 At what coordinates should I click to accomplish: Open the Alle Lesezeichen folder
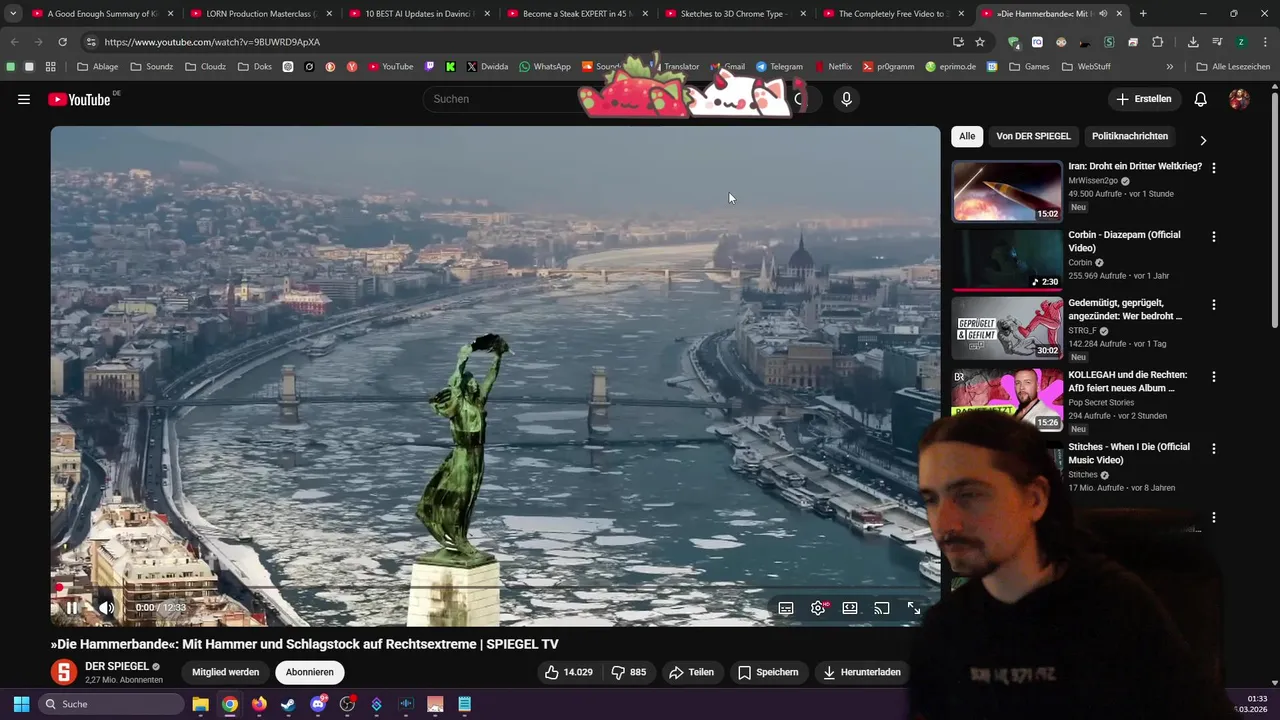(1233, 67)
